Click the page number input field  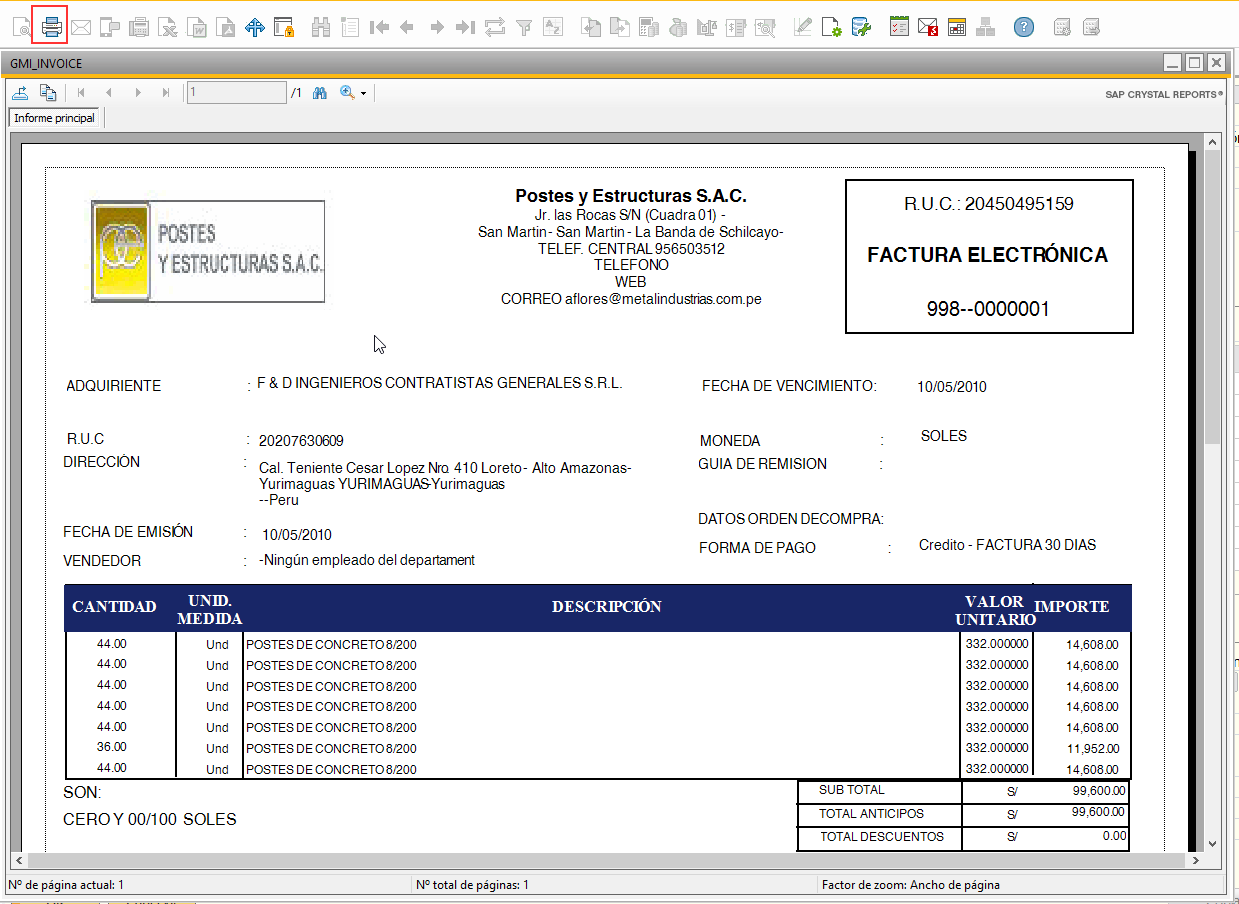(x=236, y=93)
